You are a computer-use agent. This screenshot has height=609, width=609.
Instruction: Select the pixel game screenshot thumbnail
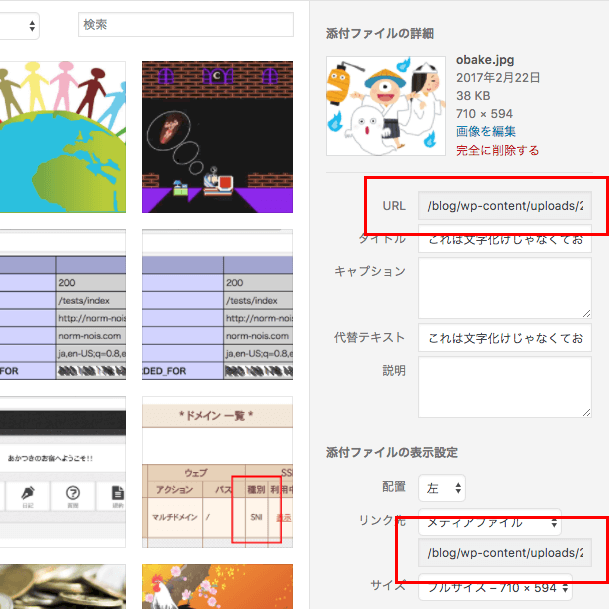tap(217, 137)
